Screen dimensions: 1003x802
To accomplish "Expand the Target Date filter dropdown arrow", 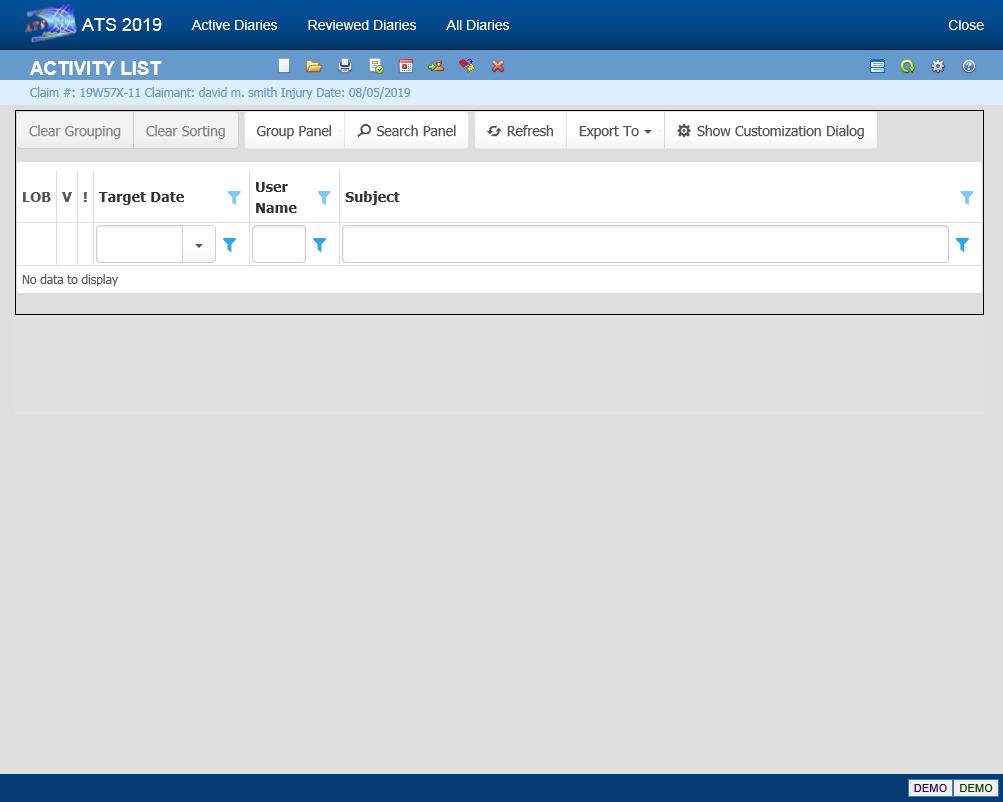I will (x=199, y=245).
